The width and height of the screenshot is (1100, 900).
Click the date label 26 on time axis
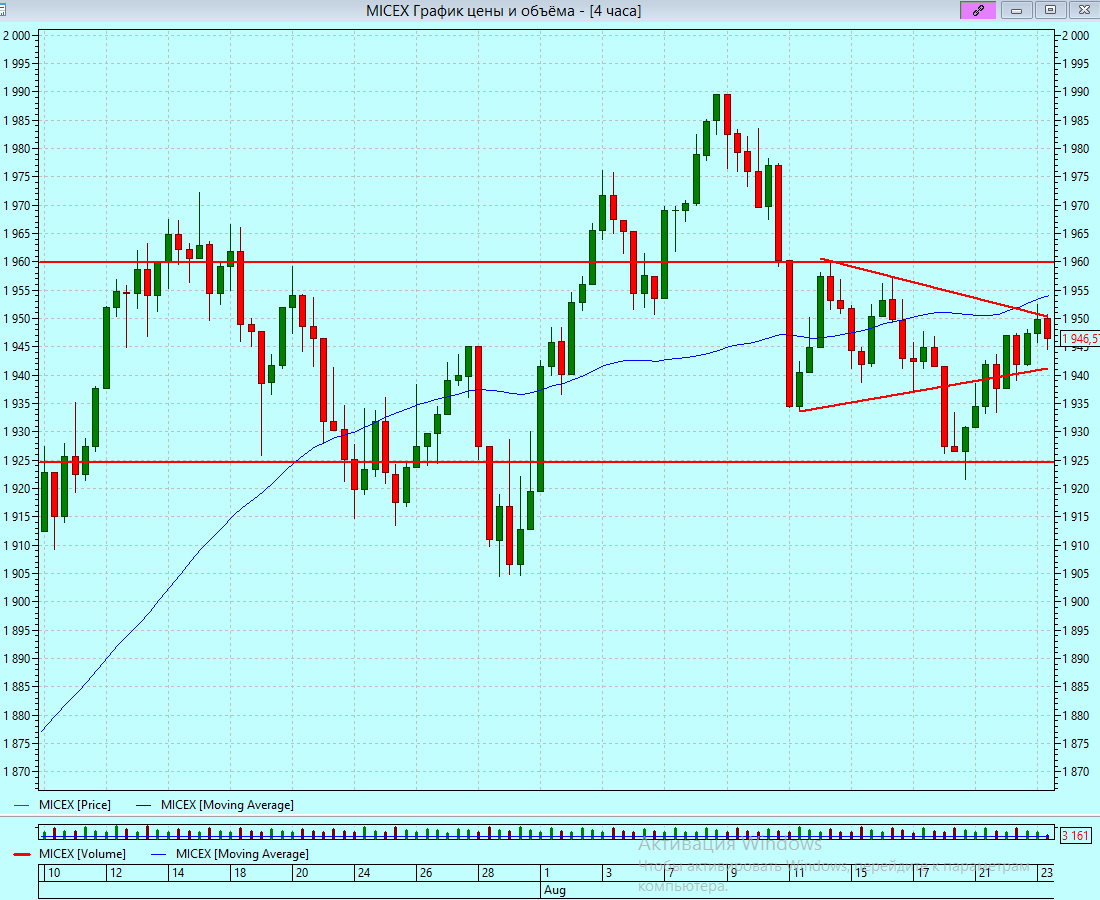coord(426,873)
